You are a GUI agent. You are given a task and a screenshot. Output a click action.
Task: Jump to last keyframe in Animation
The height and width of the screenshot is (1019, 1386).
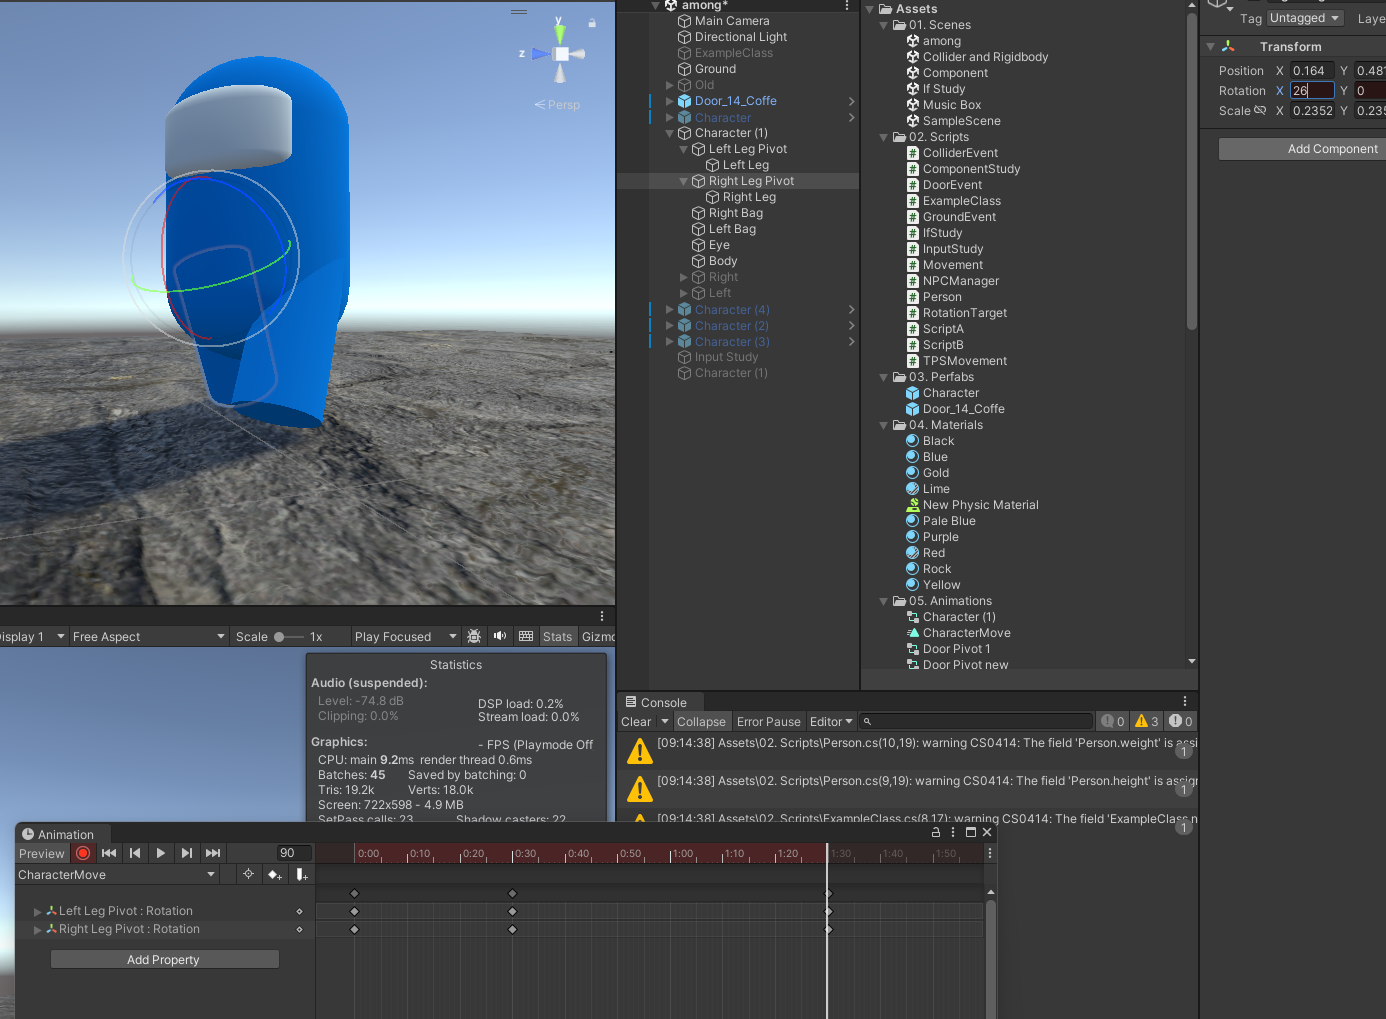pyautogui.click(x=213, y=853)
